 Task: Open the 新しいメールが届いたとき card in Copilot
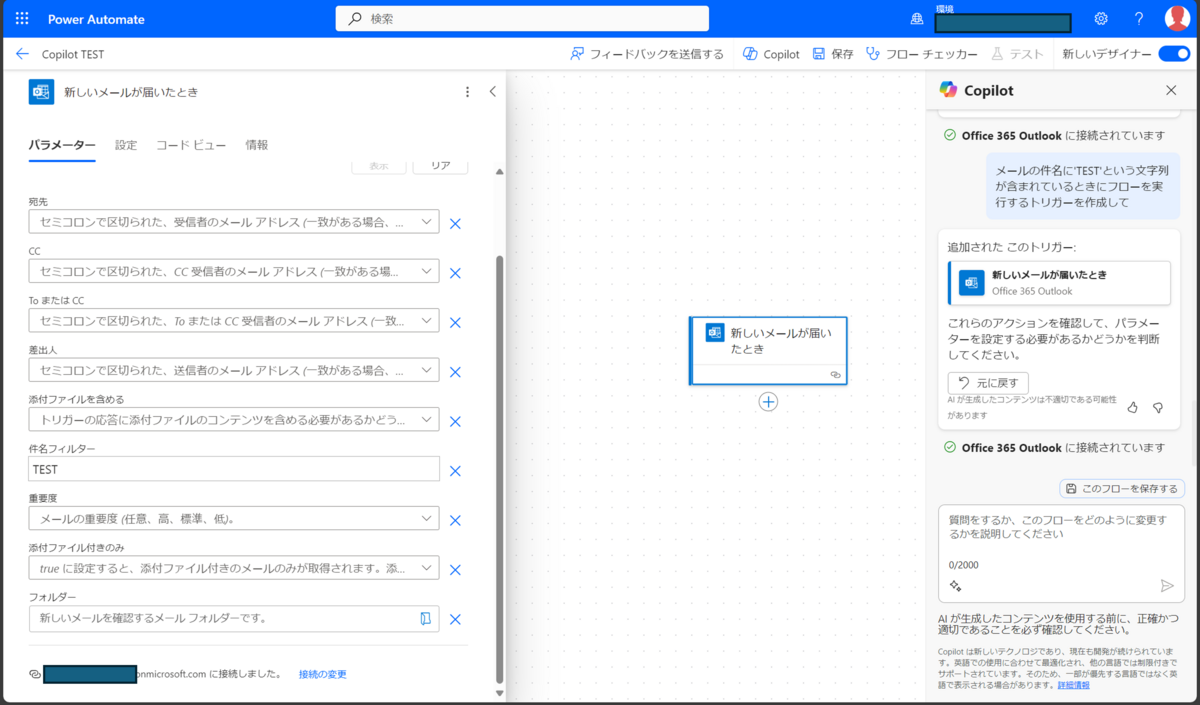click(x=1059, y=283)
